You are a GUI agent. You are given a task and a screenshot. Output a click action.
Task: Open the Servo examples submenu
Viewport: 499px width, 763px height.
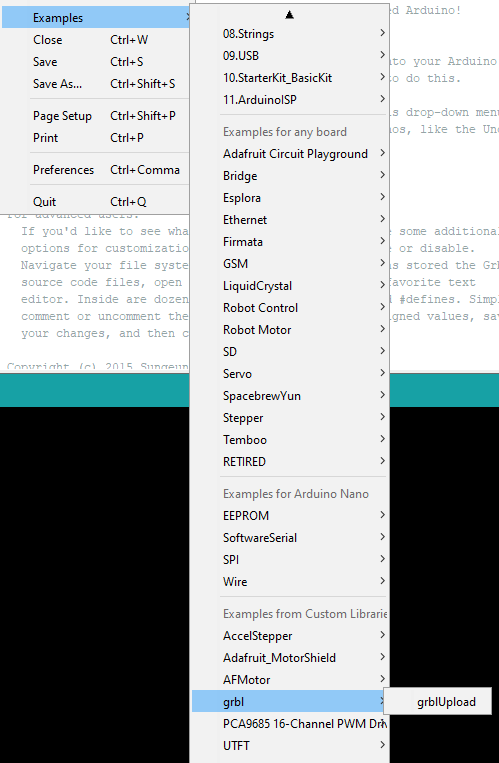tap(290, 374)
